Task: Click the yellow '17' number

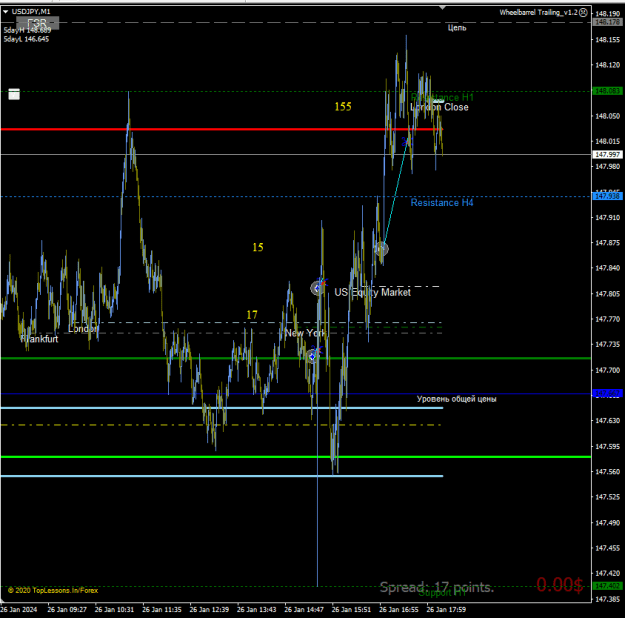Action: point(252,315)
